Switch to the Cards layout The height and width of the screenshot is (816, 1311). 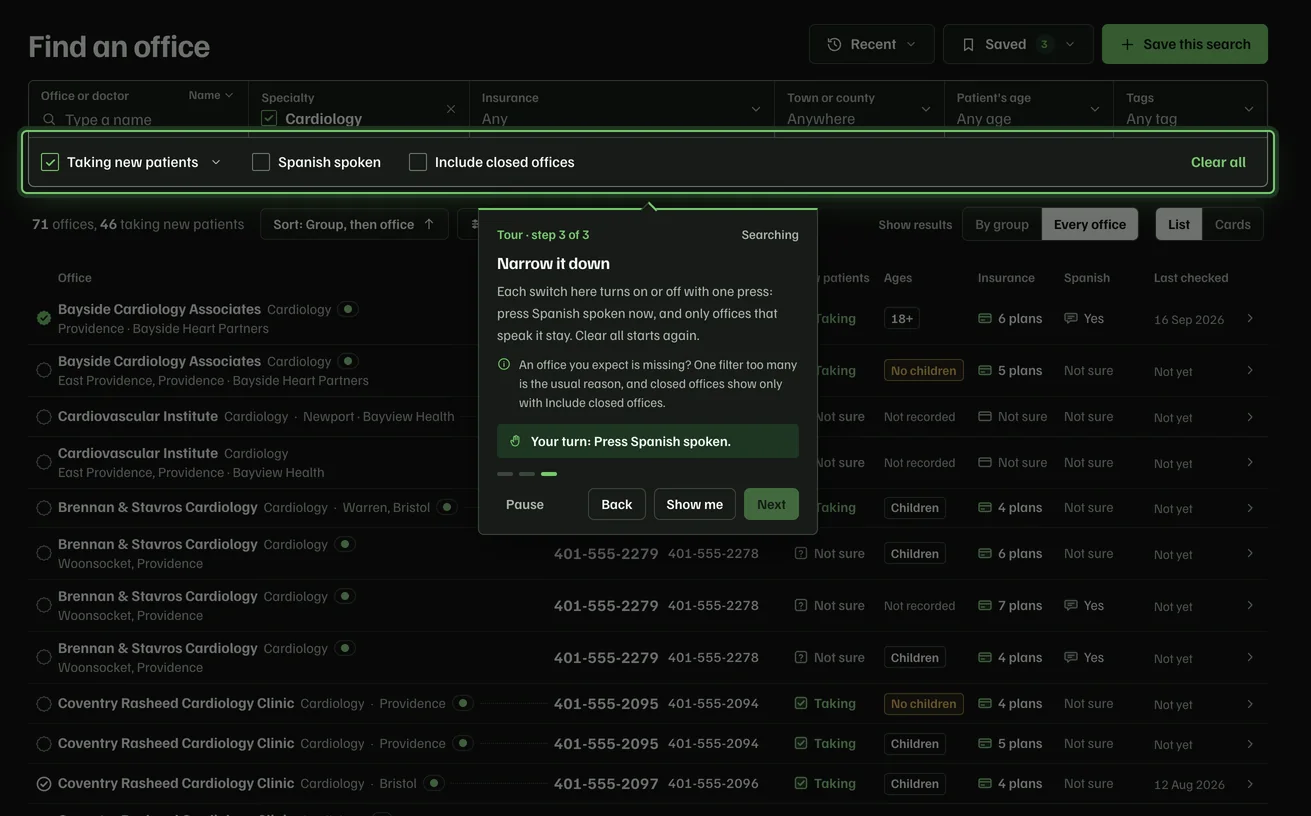coord(1233,224)
